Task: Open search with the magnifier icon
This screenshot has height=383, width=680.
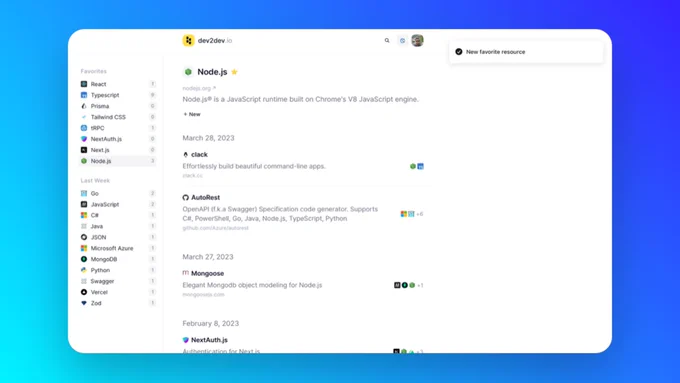Action: coord(387,40)
